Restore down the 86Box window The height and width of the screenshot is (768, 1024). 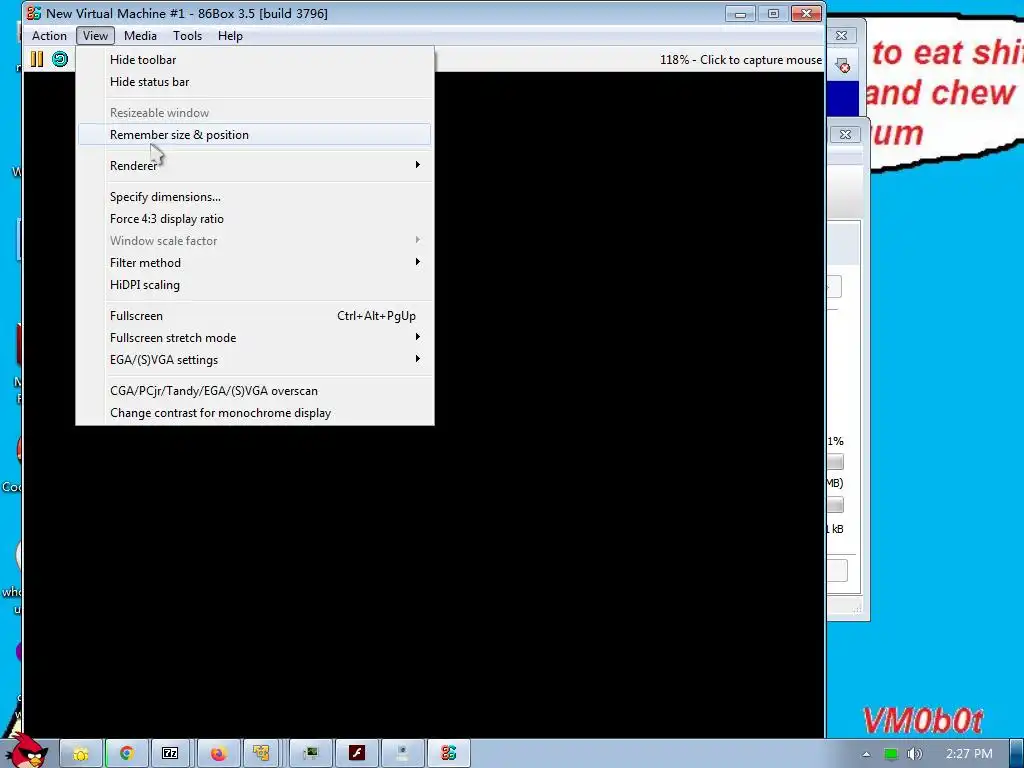tap(773, 13)
